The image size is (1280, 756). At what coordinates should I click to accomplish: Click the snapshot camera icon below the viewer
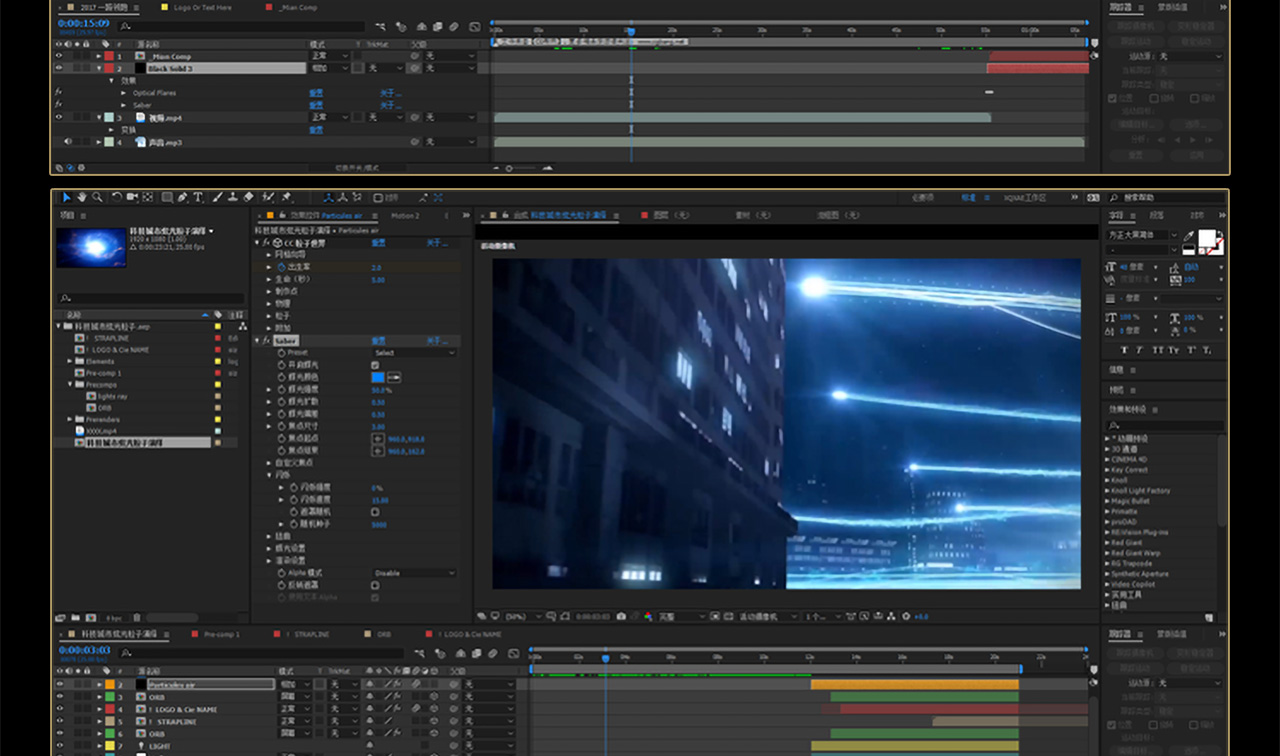click(622, 617)
